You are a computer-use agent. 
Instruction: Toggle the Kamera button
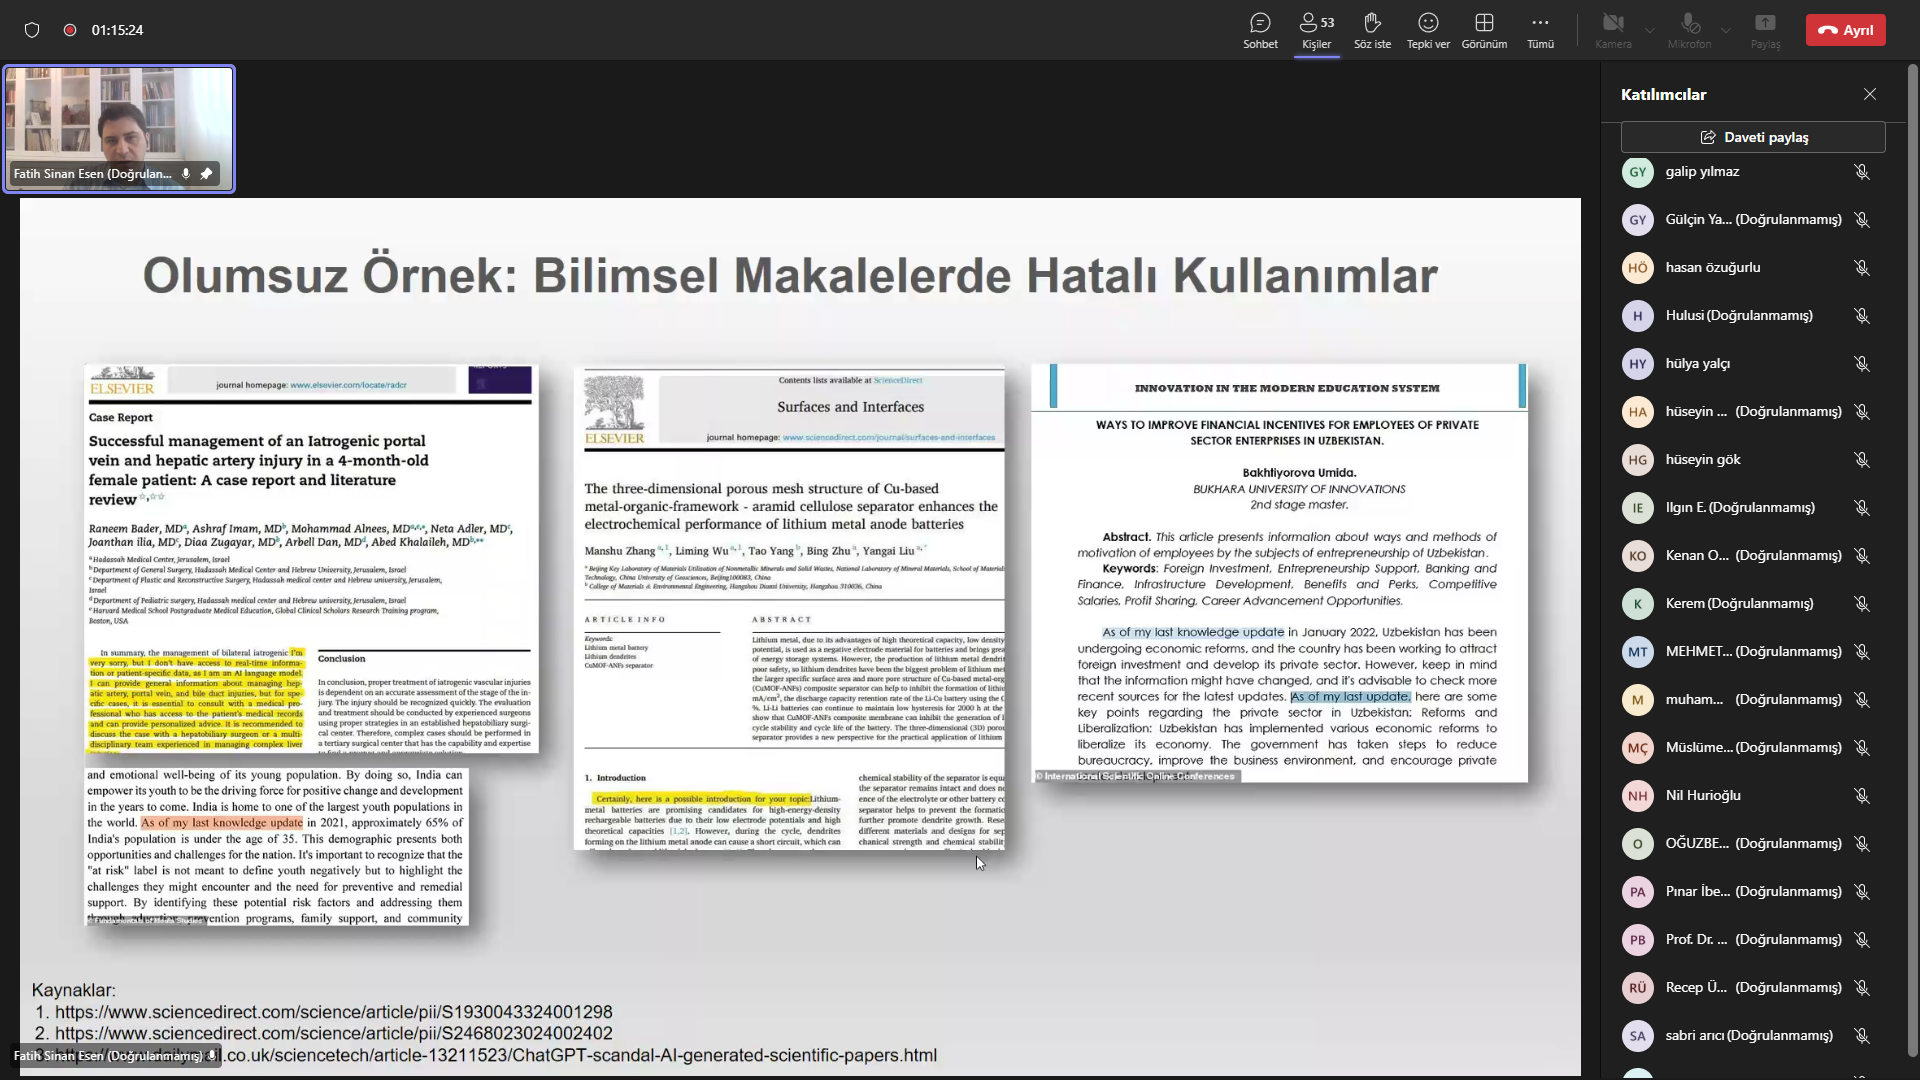(1613, 30)
